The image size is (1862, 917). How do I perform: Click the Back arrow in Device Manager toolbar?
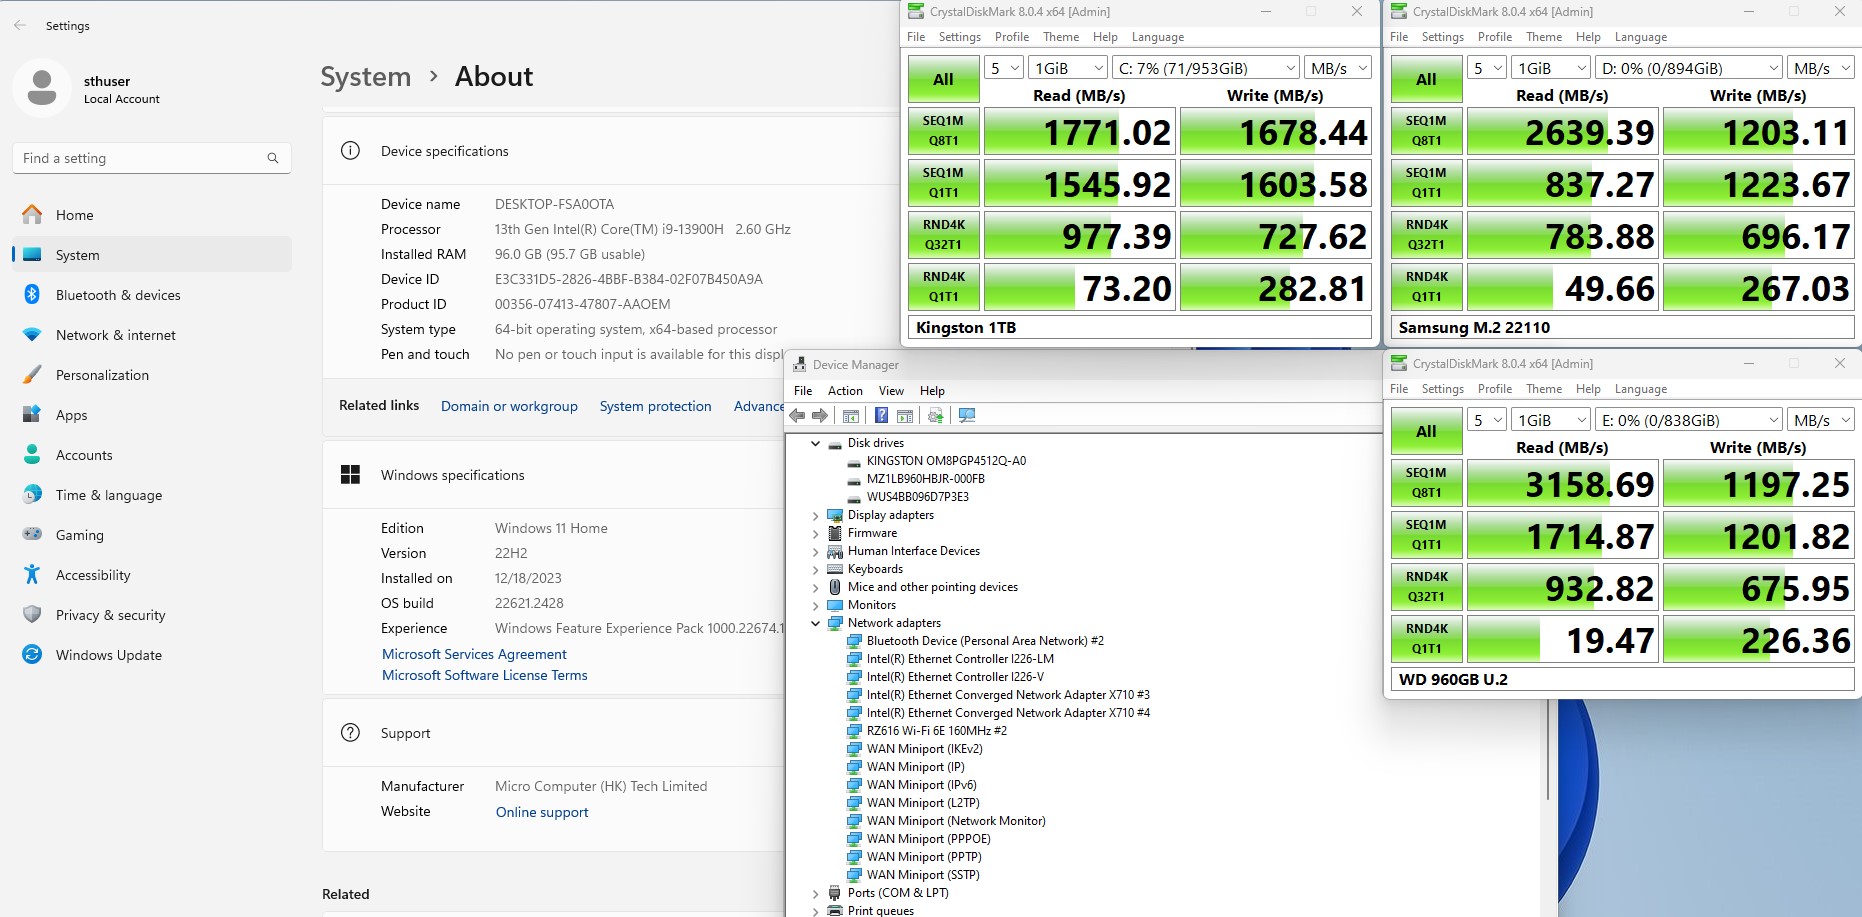pyautogui.click(x=797, y=416)
